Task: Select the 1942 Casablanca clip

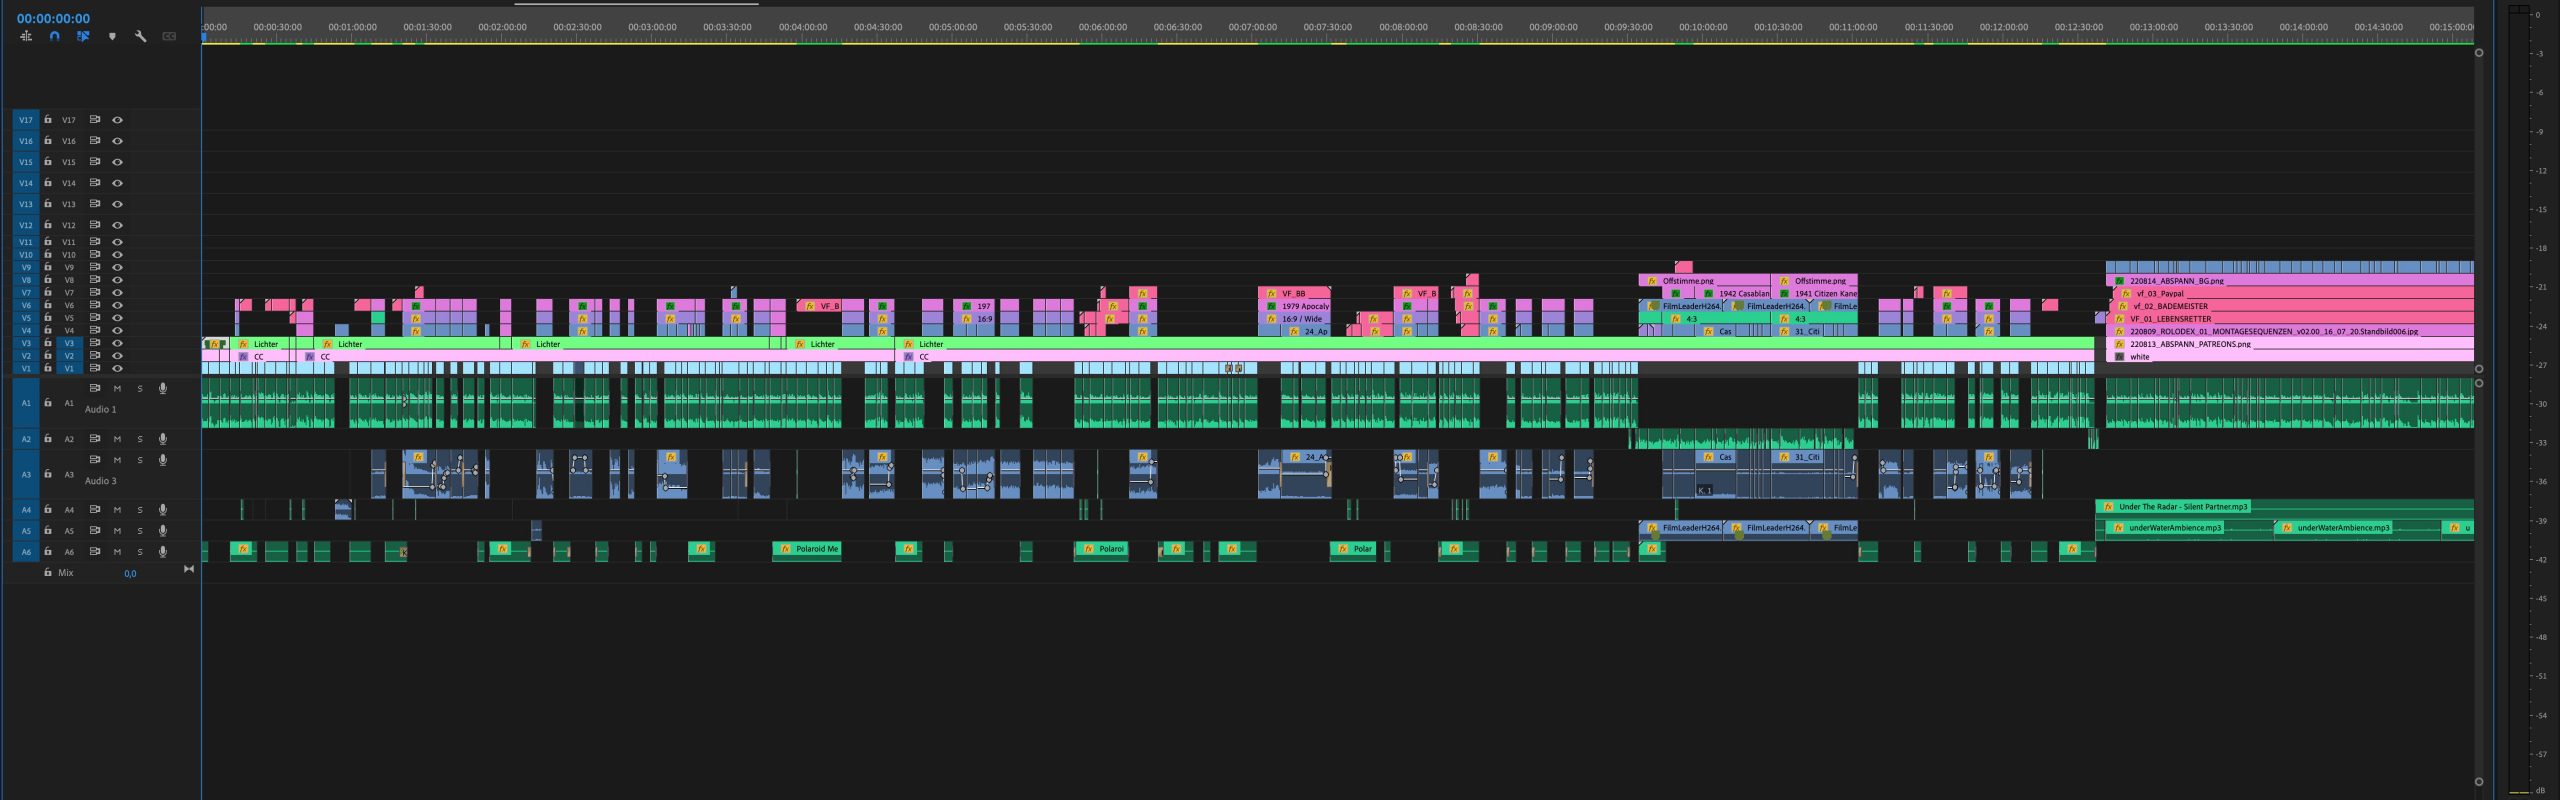Action: [1735, 294]
